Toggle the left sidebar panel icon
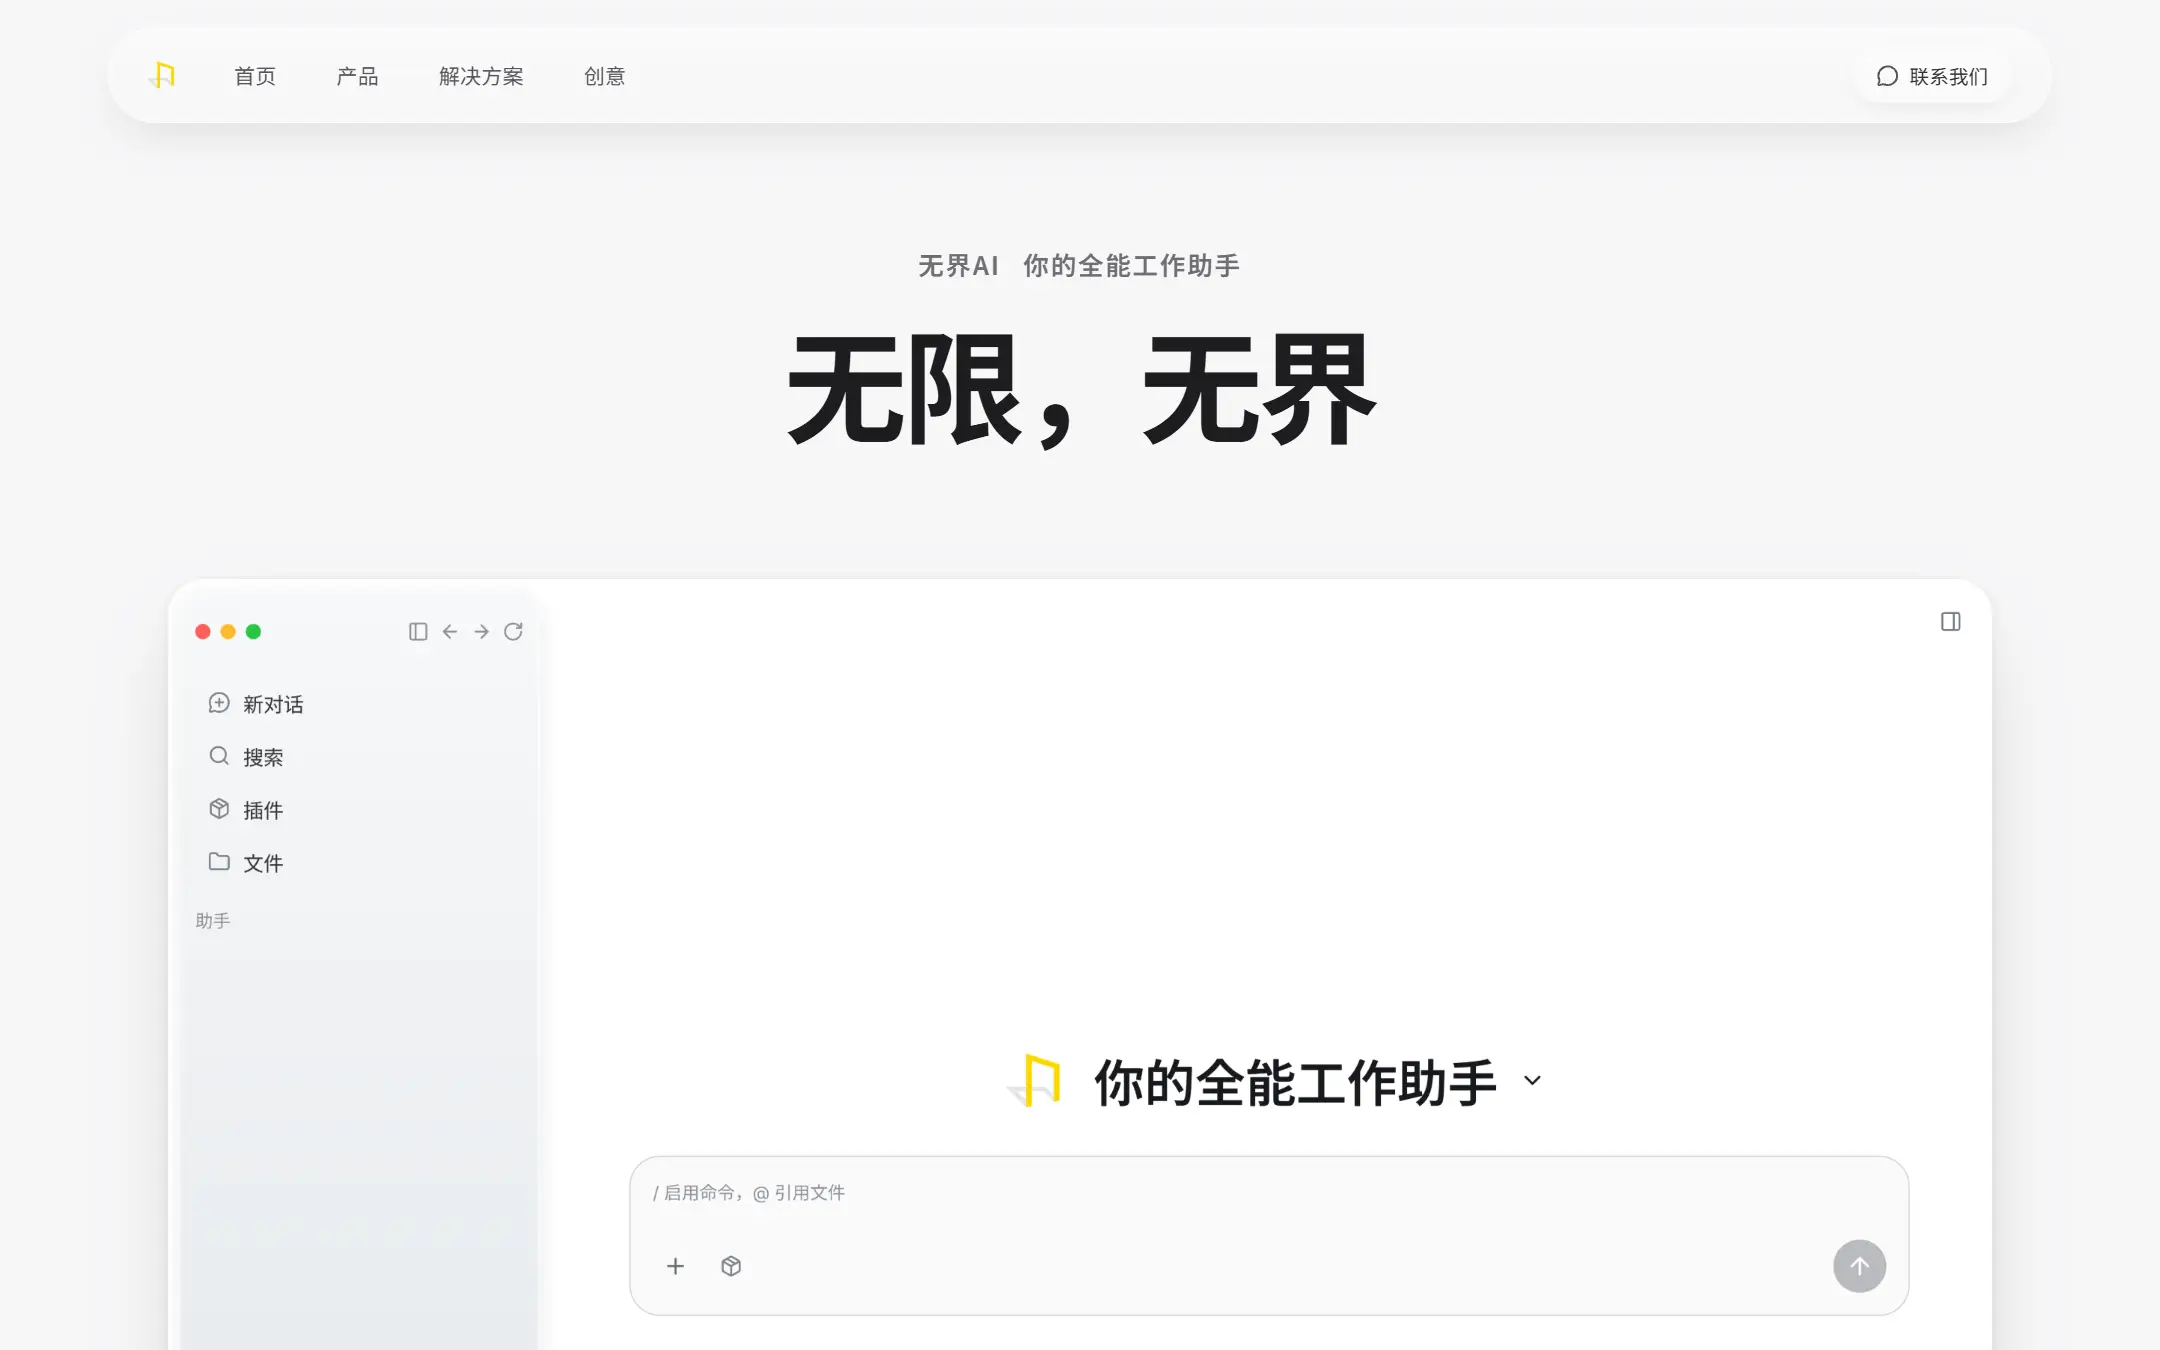Viewport: 2160px width, 1350px height. [418, 631]
